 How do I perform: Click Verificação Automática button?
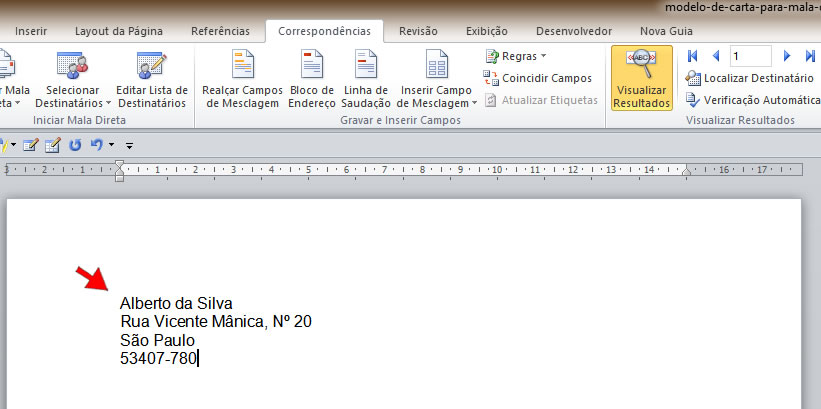click(752, 100)
